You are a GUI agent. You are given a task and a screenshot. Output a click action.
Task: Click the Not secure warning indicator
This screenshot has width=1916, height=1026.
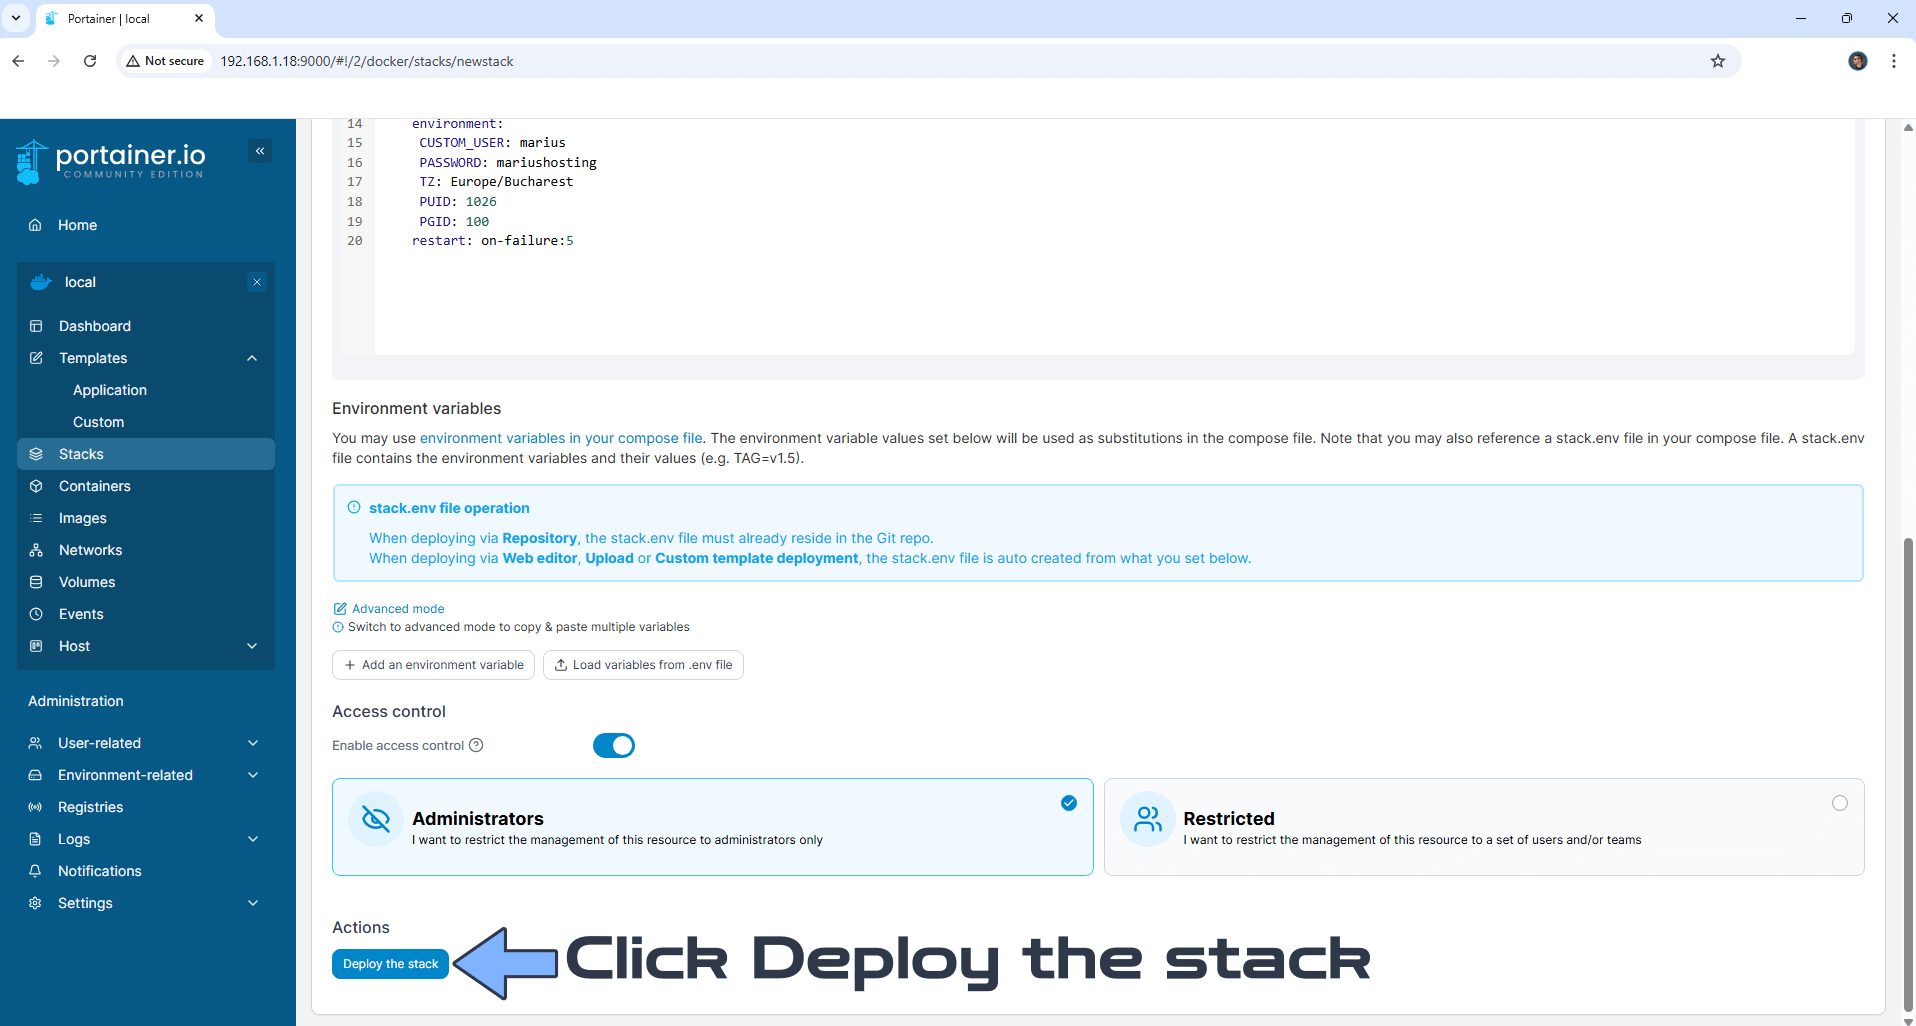click(165, 61)
